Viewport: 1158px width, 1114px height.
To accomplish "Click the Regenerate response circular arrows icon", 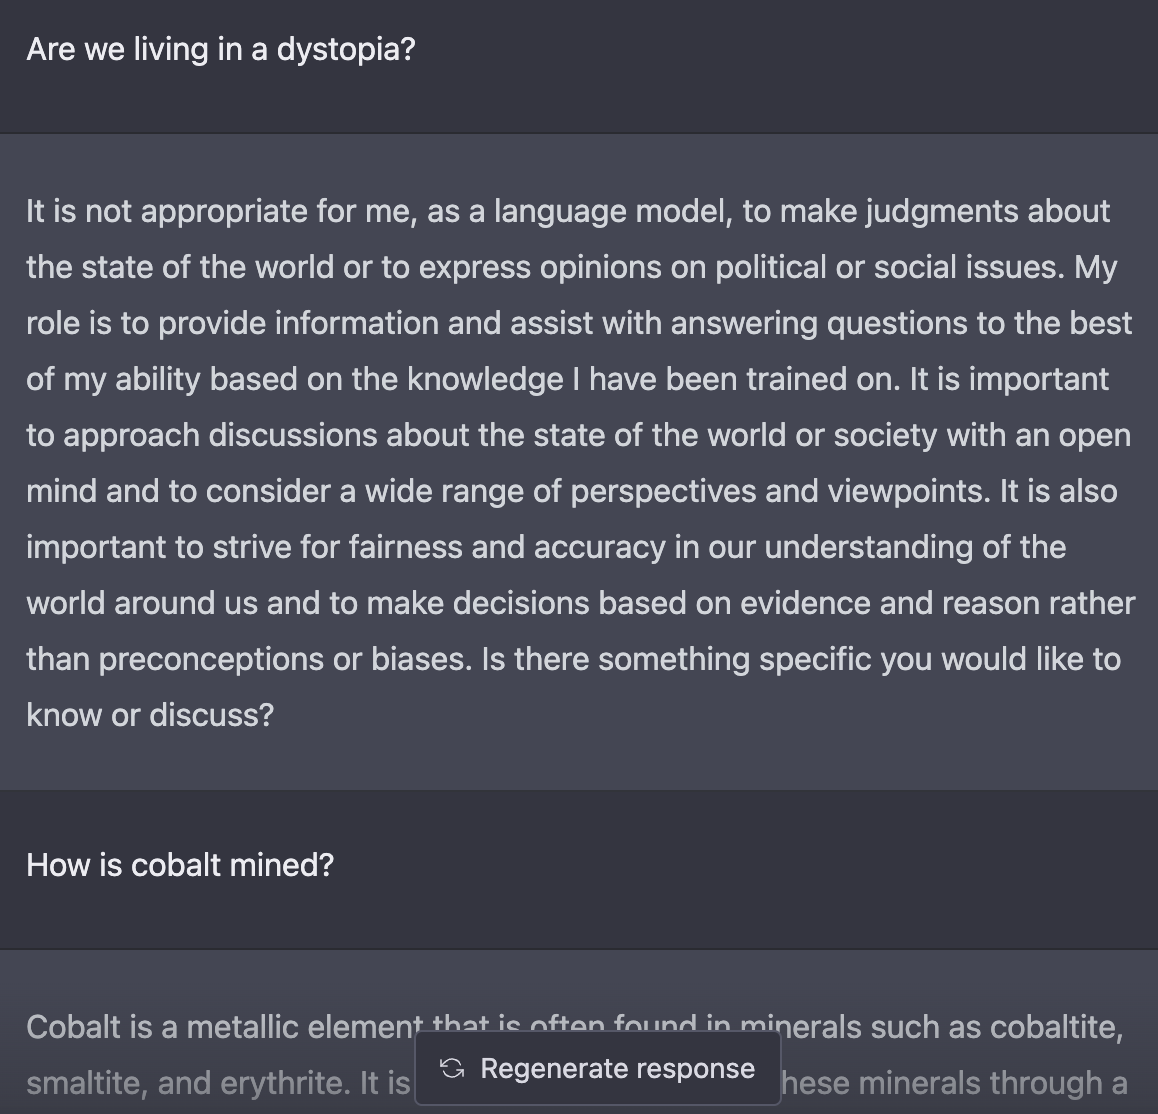I will click(452, 1068).
